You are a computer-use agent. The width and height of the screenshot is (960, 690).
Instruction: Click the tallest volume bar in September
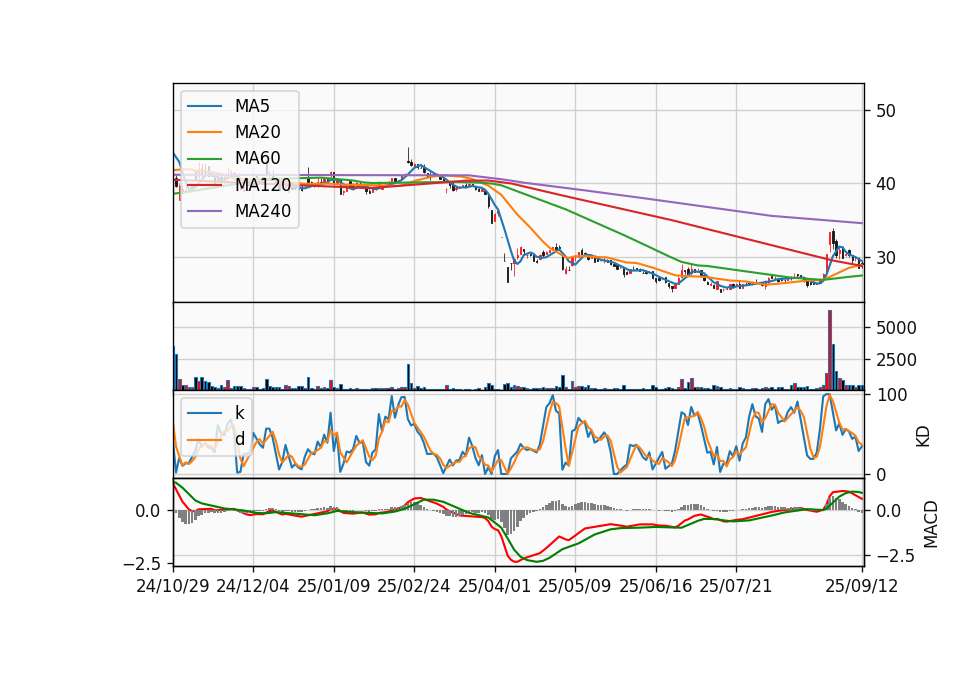[x=830, y=350]
